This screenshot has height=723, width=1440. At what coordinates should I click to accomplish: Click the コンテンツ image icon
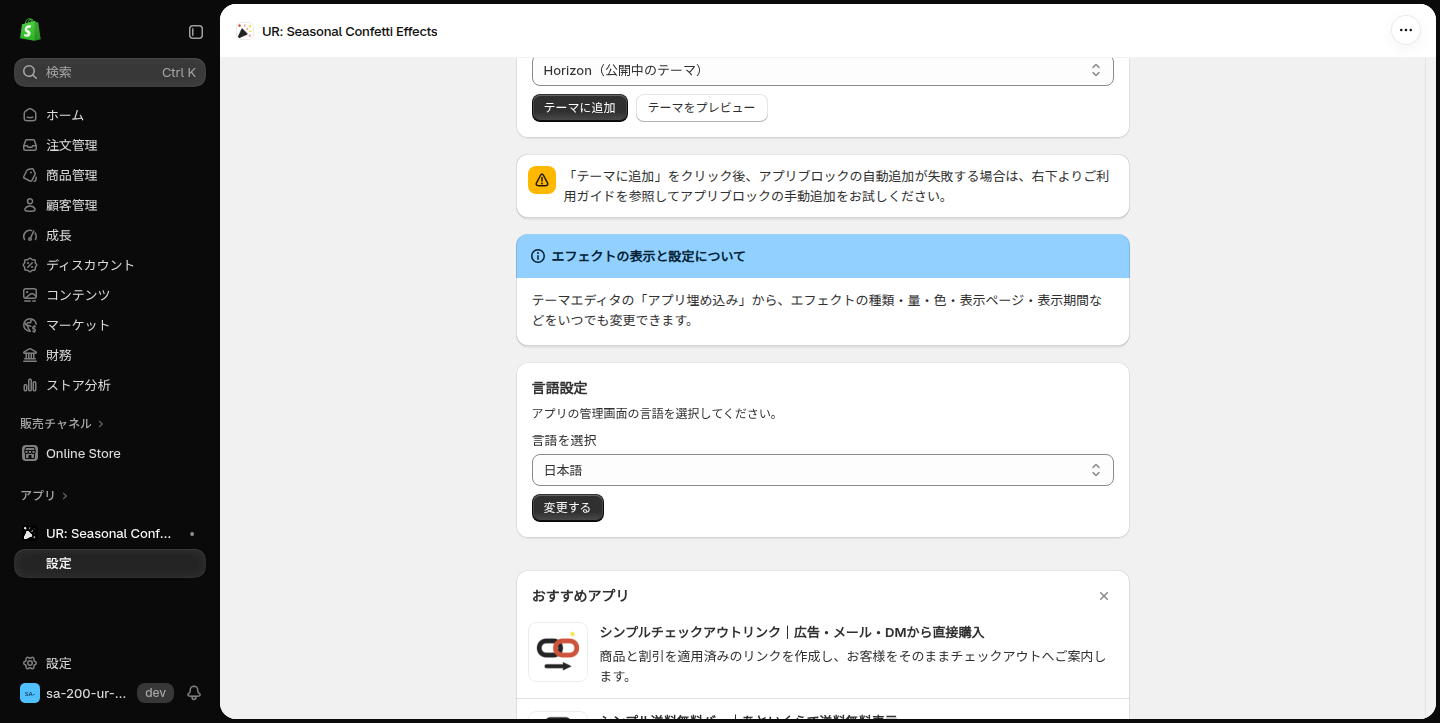30,295
